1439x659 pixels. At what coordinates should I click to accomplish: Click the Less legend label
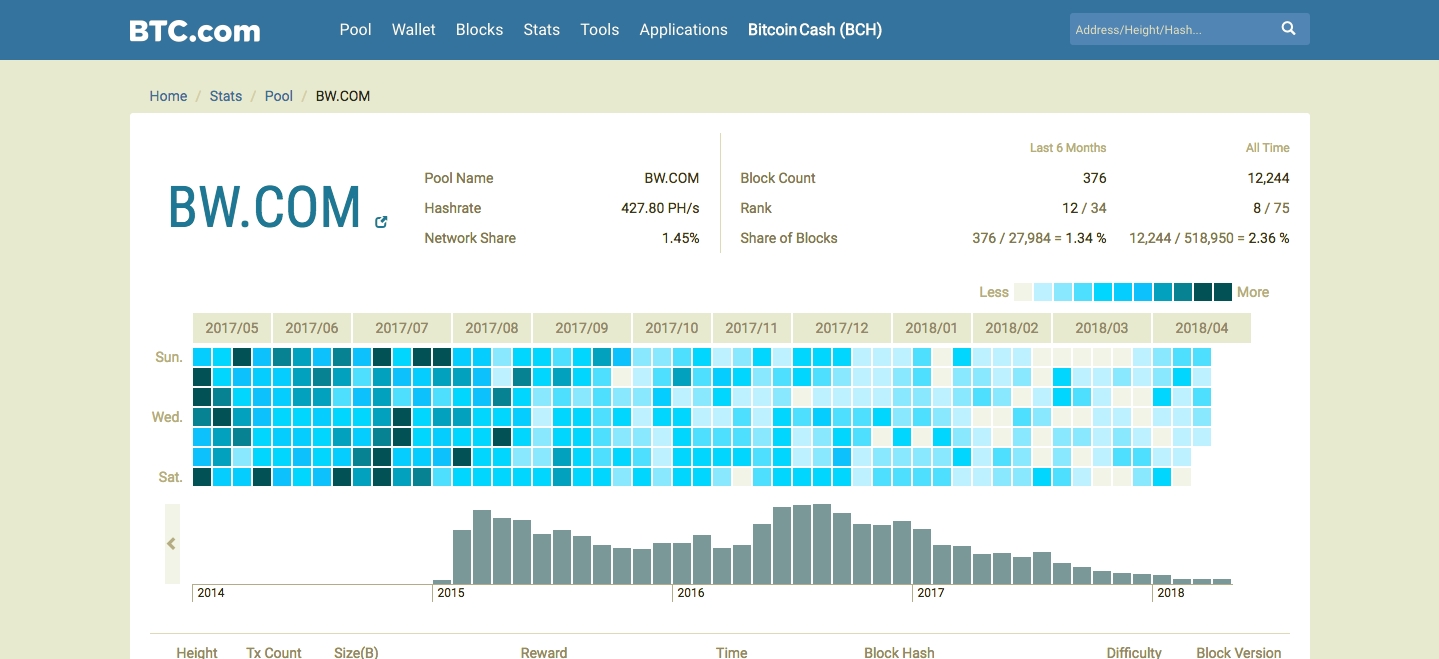pos(994,292)
